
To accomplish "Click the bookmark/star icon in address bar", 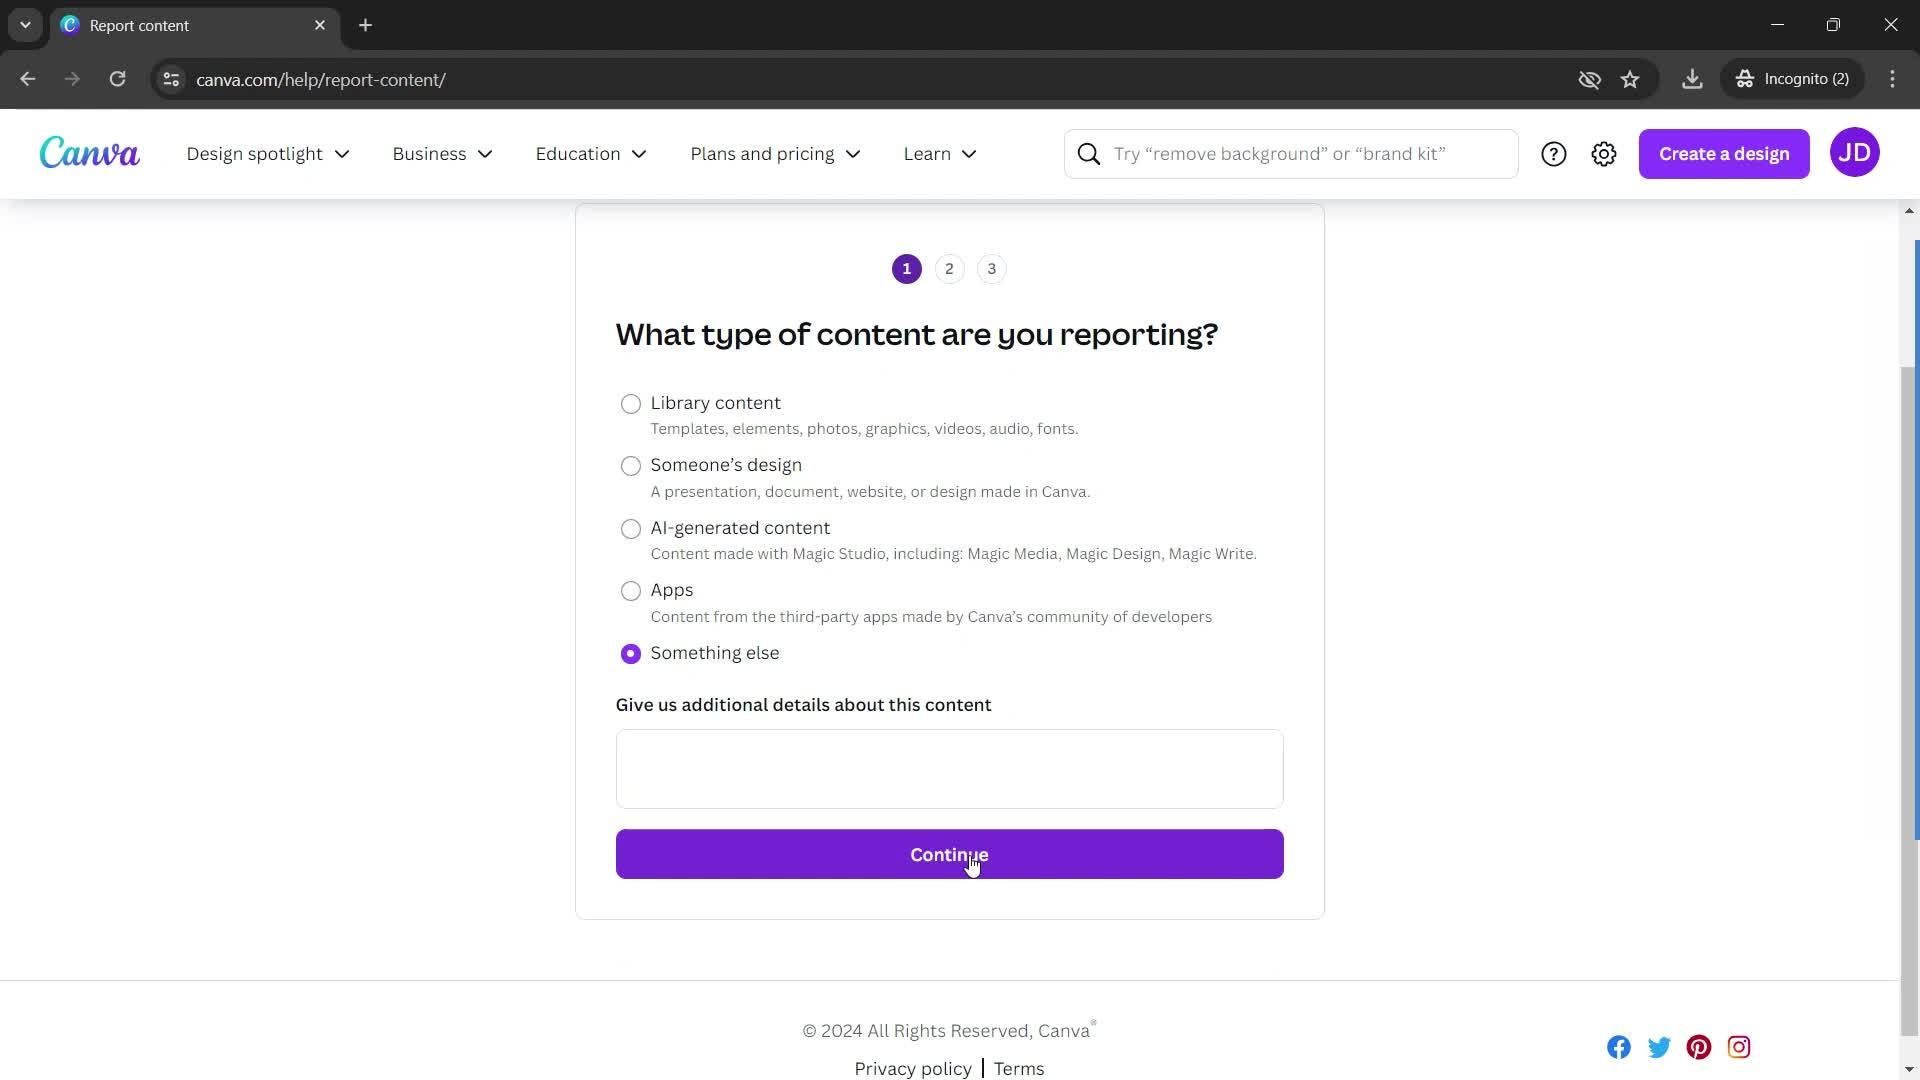I will pos(1631,79).
